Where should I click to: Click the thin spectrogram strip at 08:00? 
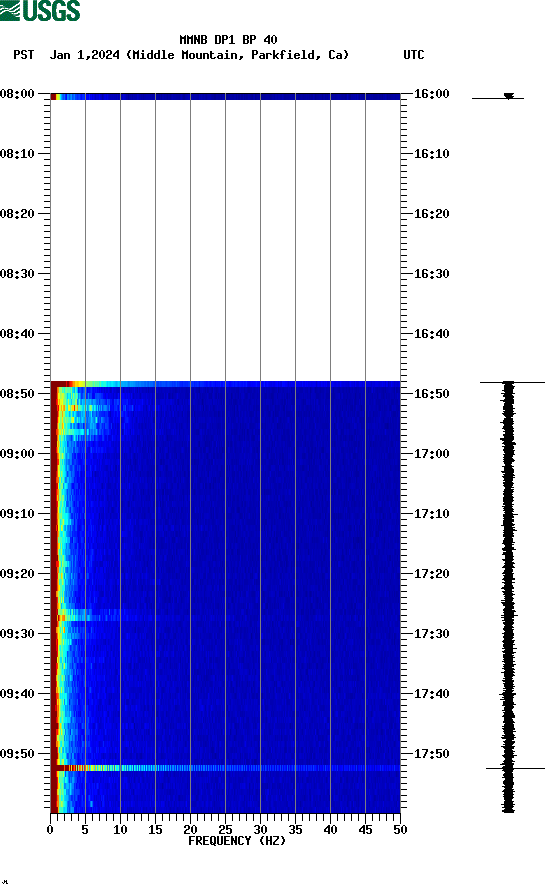tap(225, 97)
